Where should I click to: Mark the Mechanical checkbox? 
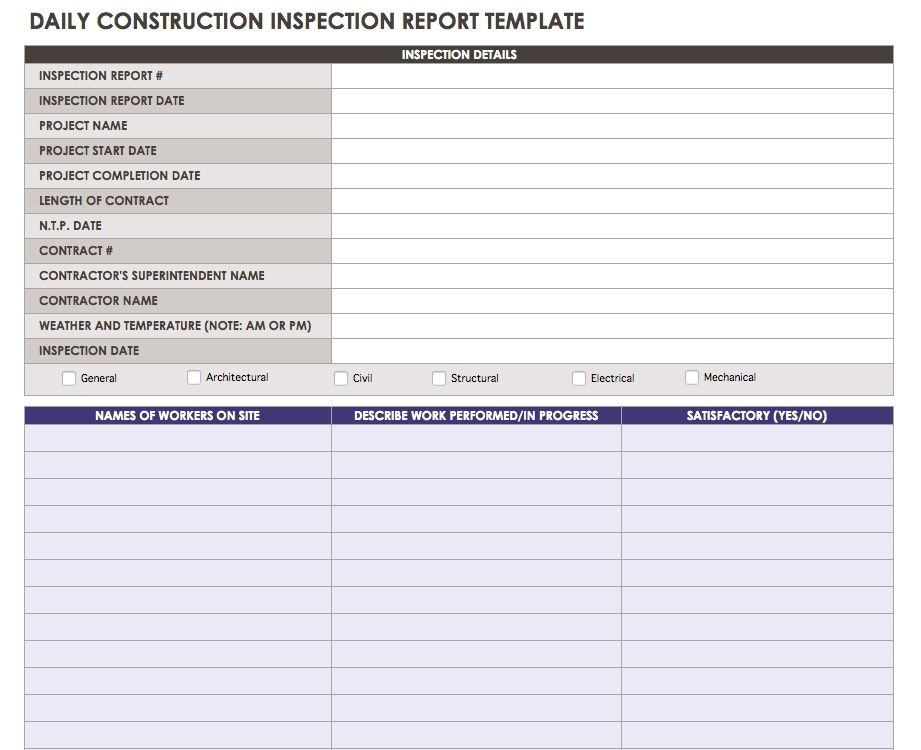[692, 378]
